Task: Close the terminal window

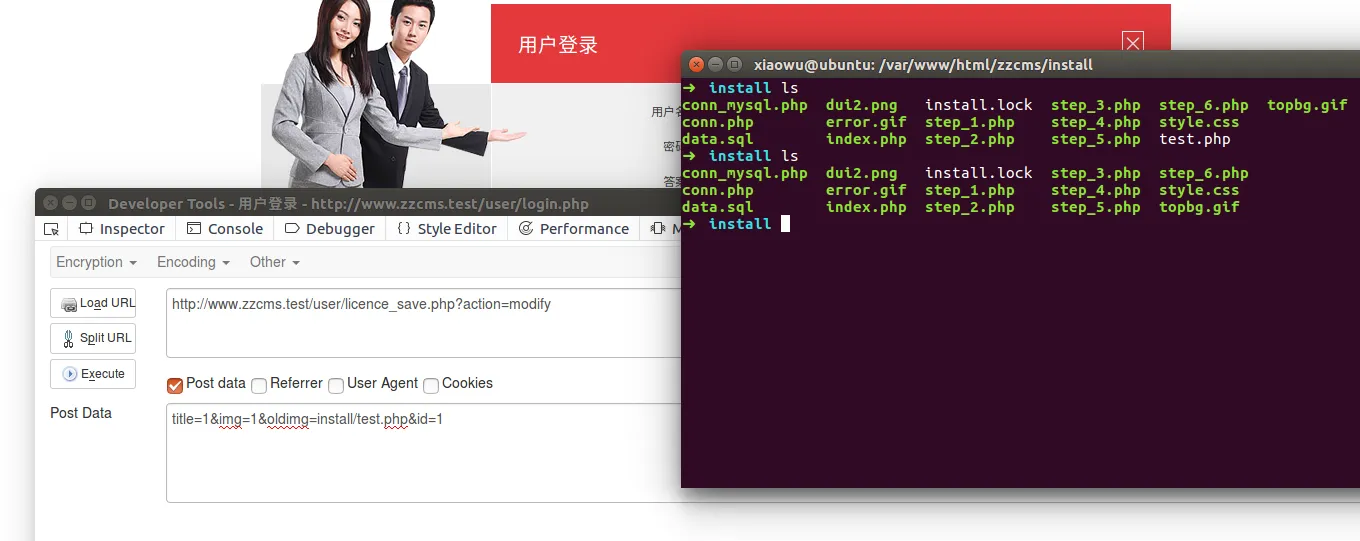Action: (696, 64)
